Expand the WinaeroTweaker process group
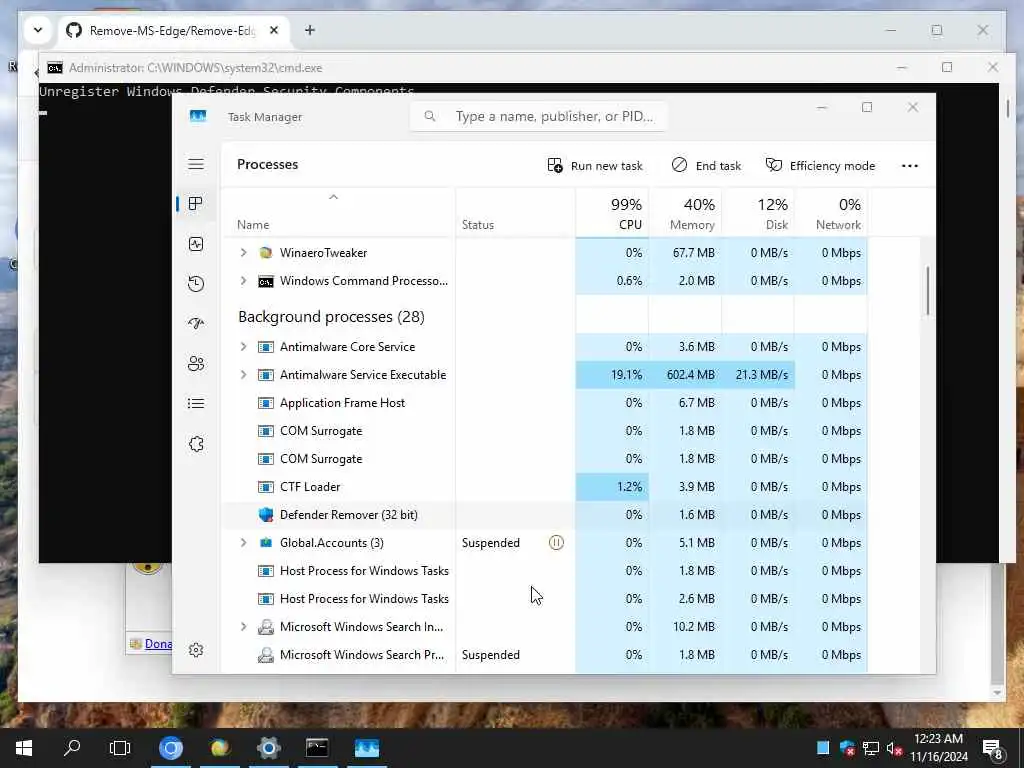This screenshot has width=1024, height=768. click(x=244, y=252)
